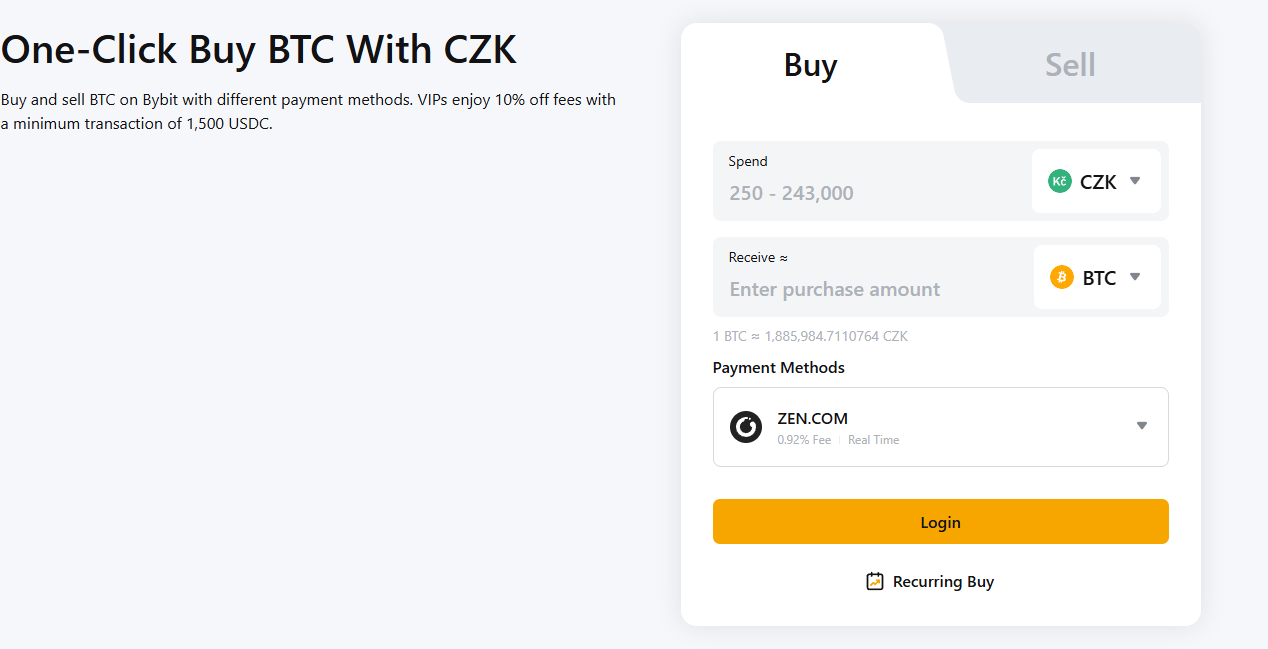Expand the BTC coin dropdown arrow
1268x649 pixels.
tap(1135, 277)
